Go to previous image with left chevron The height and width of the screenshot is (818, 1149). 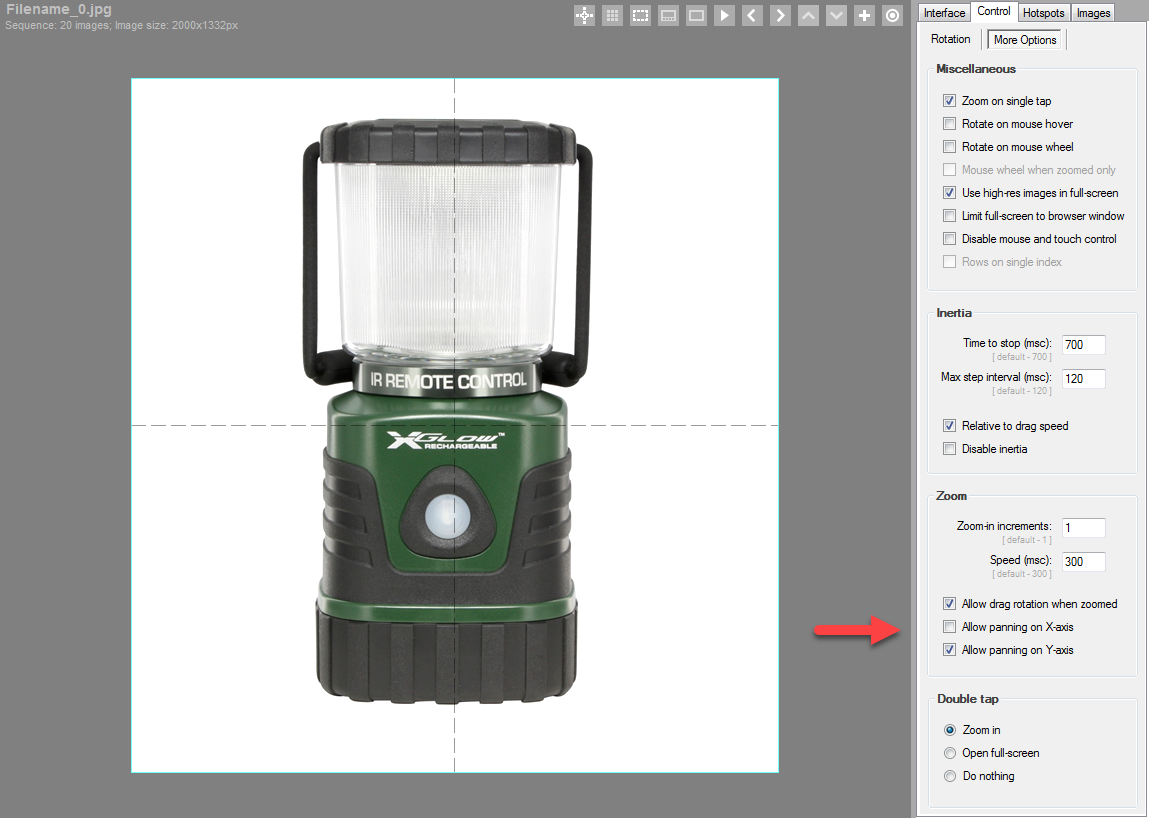(752, 15)
